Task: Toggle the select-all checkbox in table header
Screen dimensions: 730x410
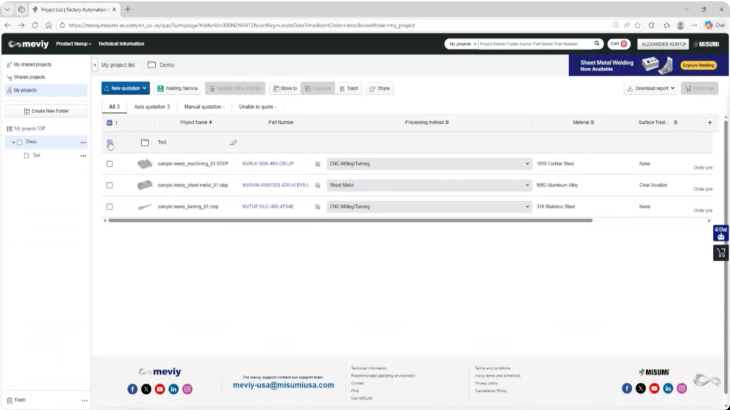Action: [110, 122]
